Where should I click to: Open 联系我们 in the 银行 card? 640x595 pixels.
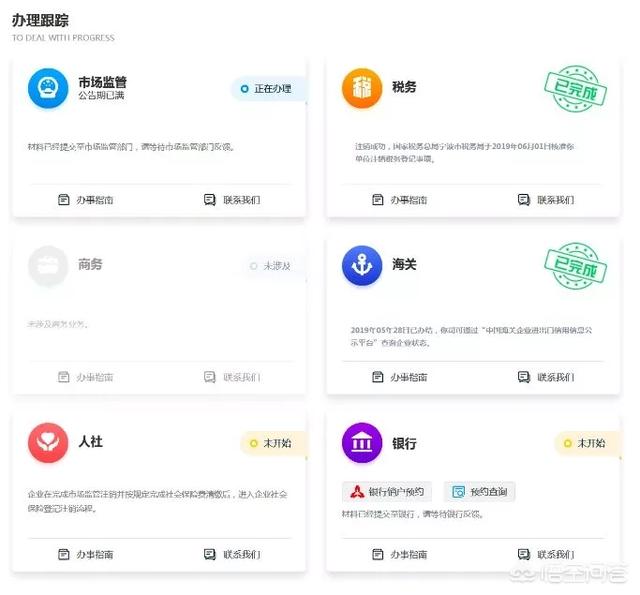tap(546, 554)
